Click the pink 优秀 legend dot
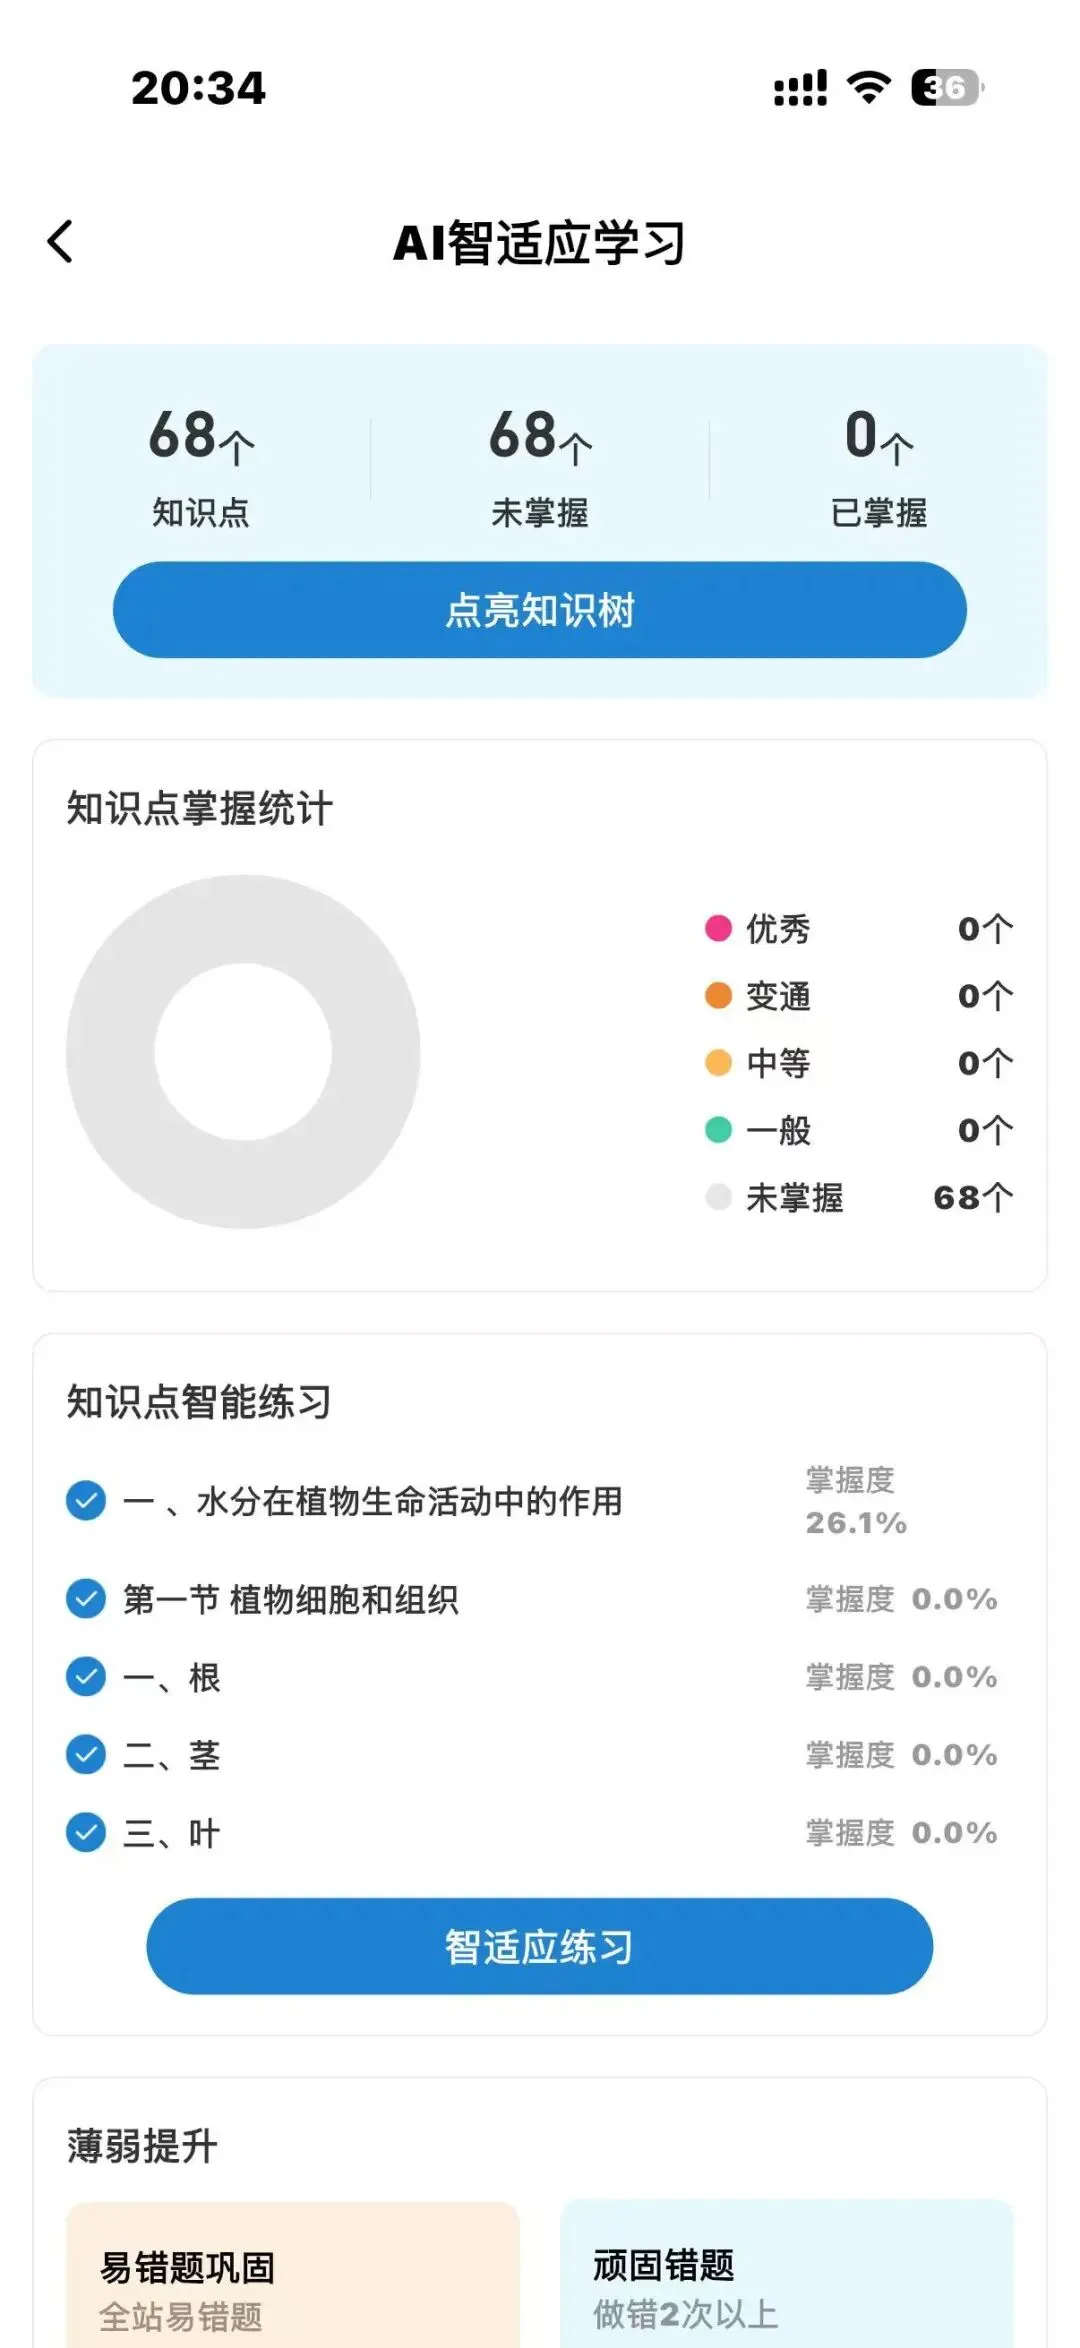1080x2348 pixels. click(x=718, y=928)
